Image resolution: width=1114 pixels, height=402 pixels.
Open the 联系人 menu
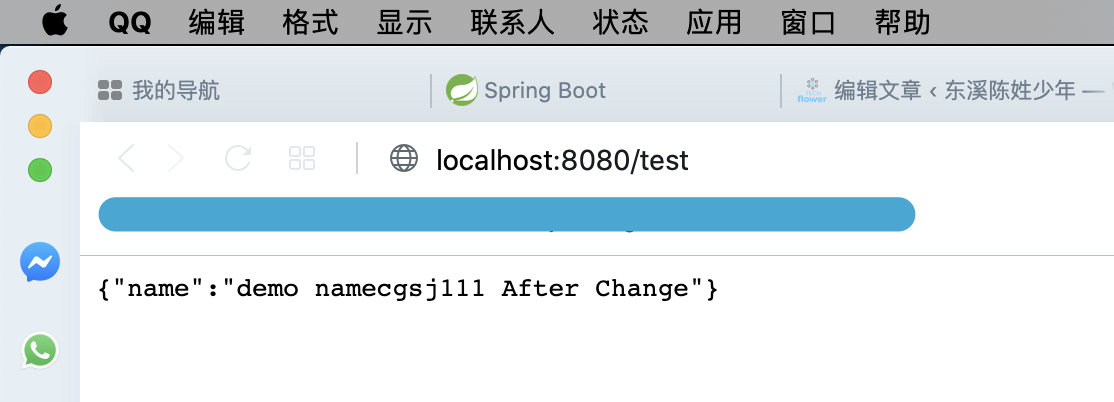tap(512, 22)
